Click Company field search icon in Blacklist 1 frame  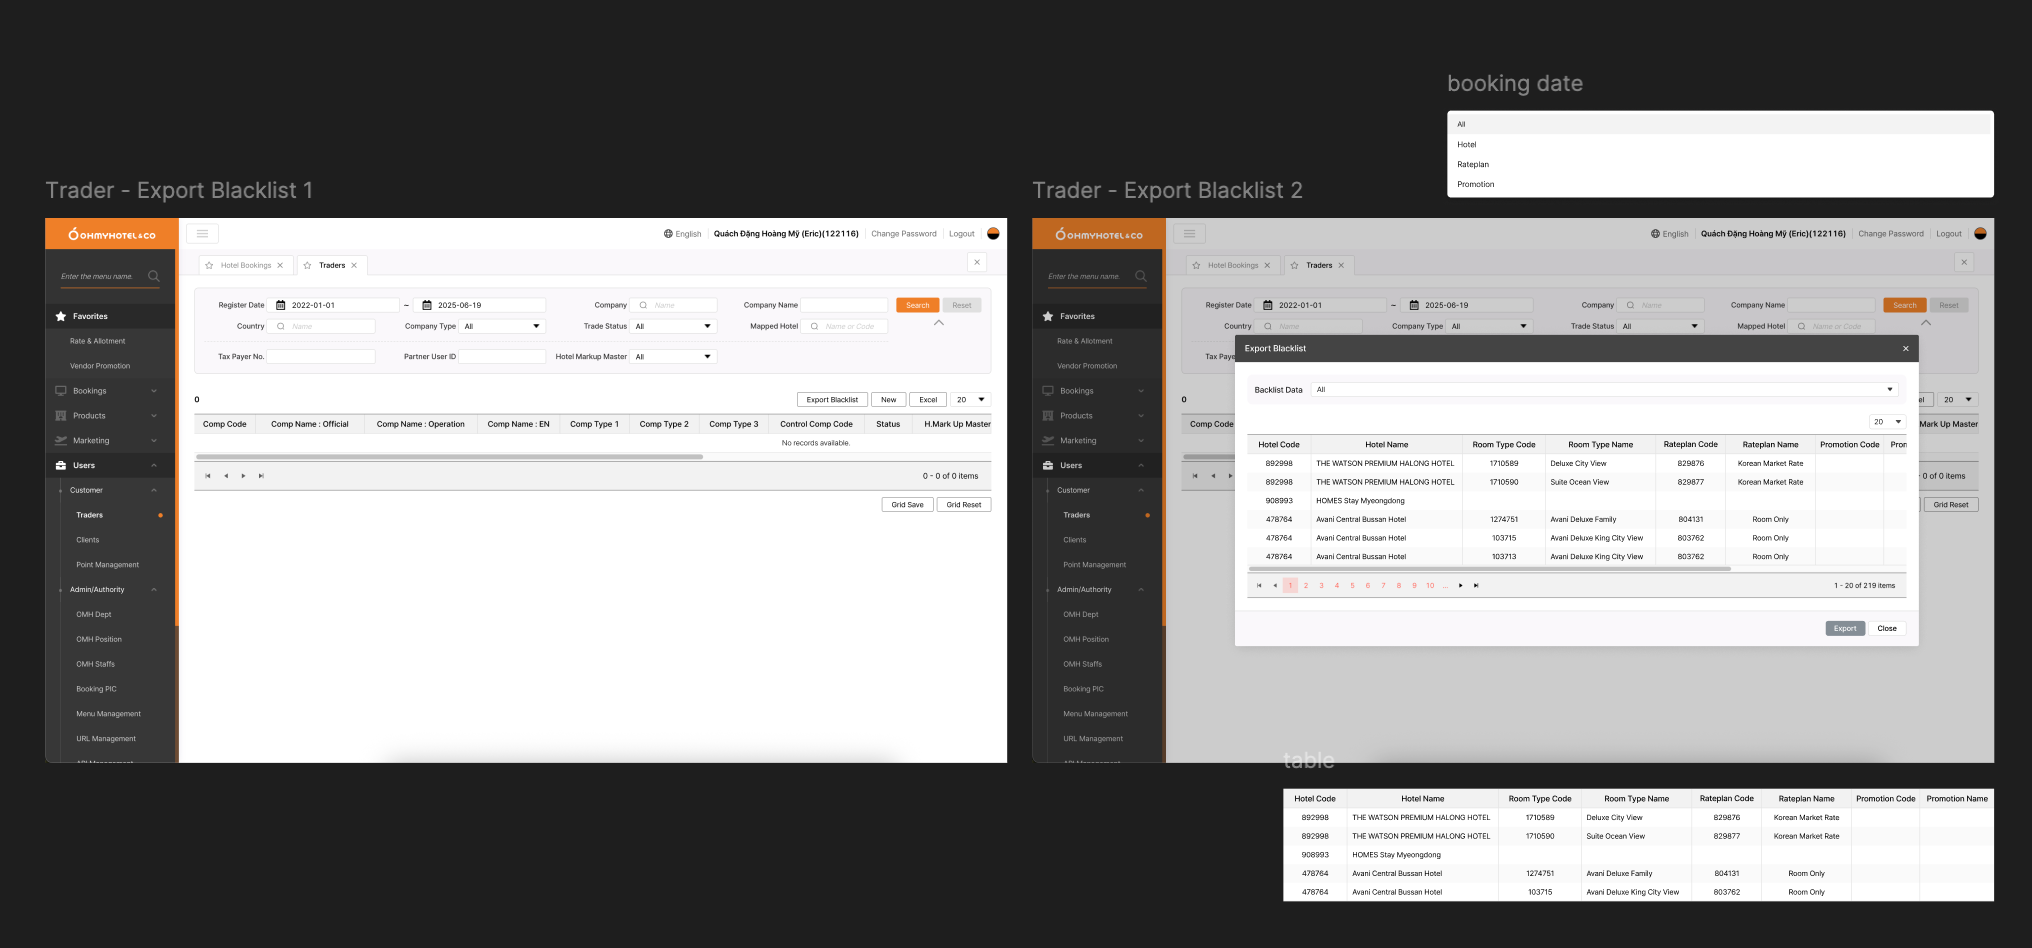point(643,305)
